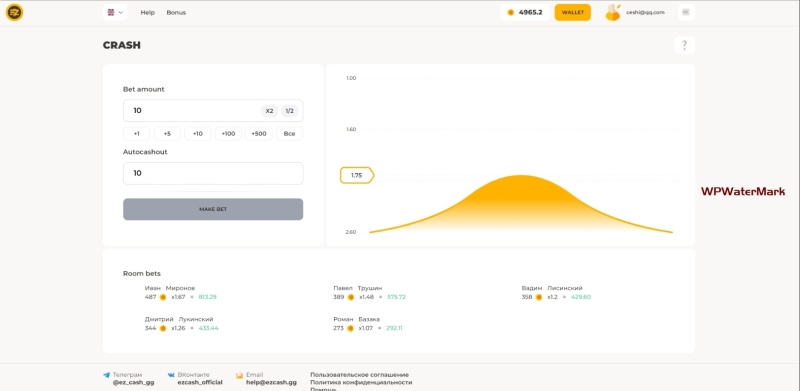800x391 pixels.
Task: Select player name Вадим Лисинский
Action: click(x=552, y=288)
